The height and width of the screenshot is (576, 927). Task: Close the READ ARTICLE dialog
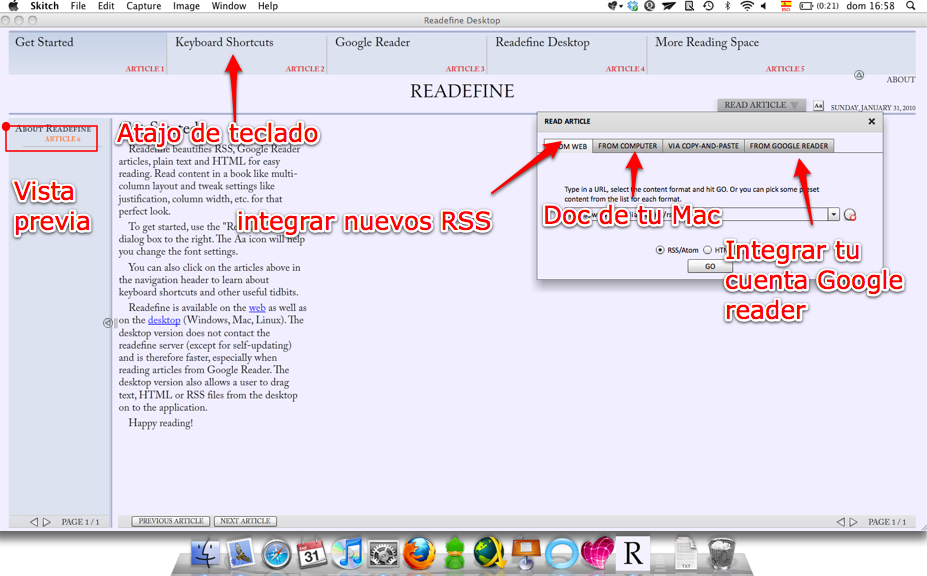(x=871, y=121)
